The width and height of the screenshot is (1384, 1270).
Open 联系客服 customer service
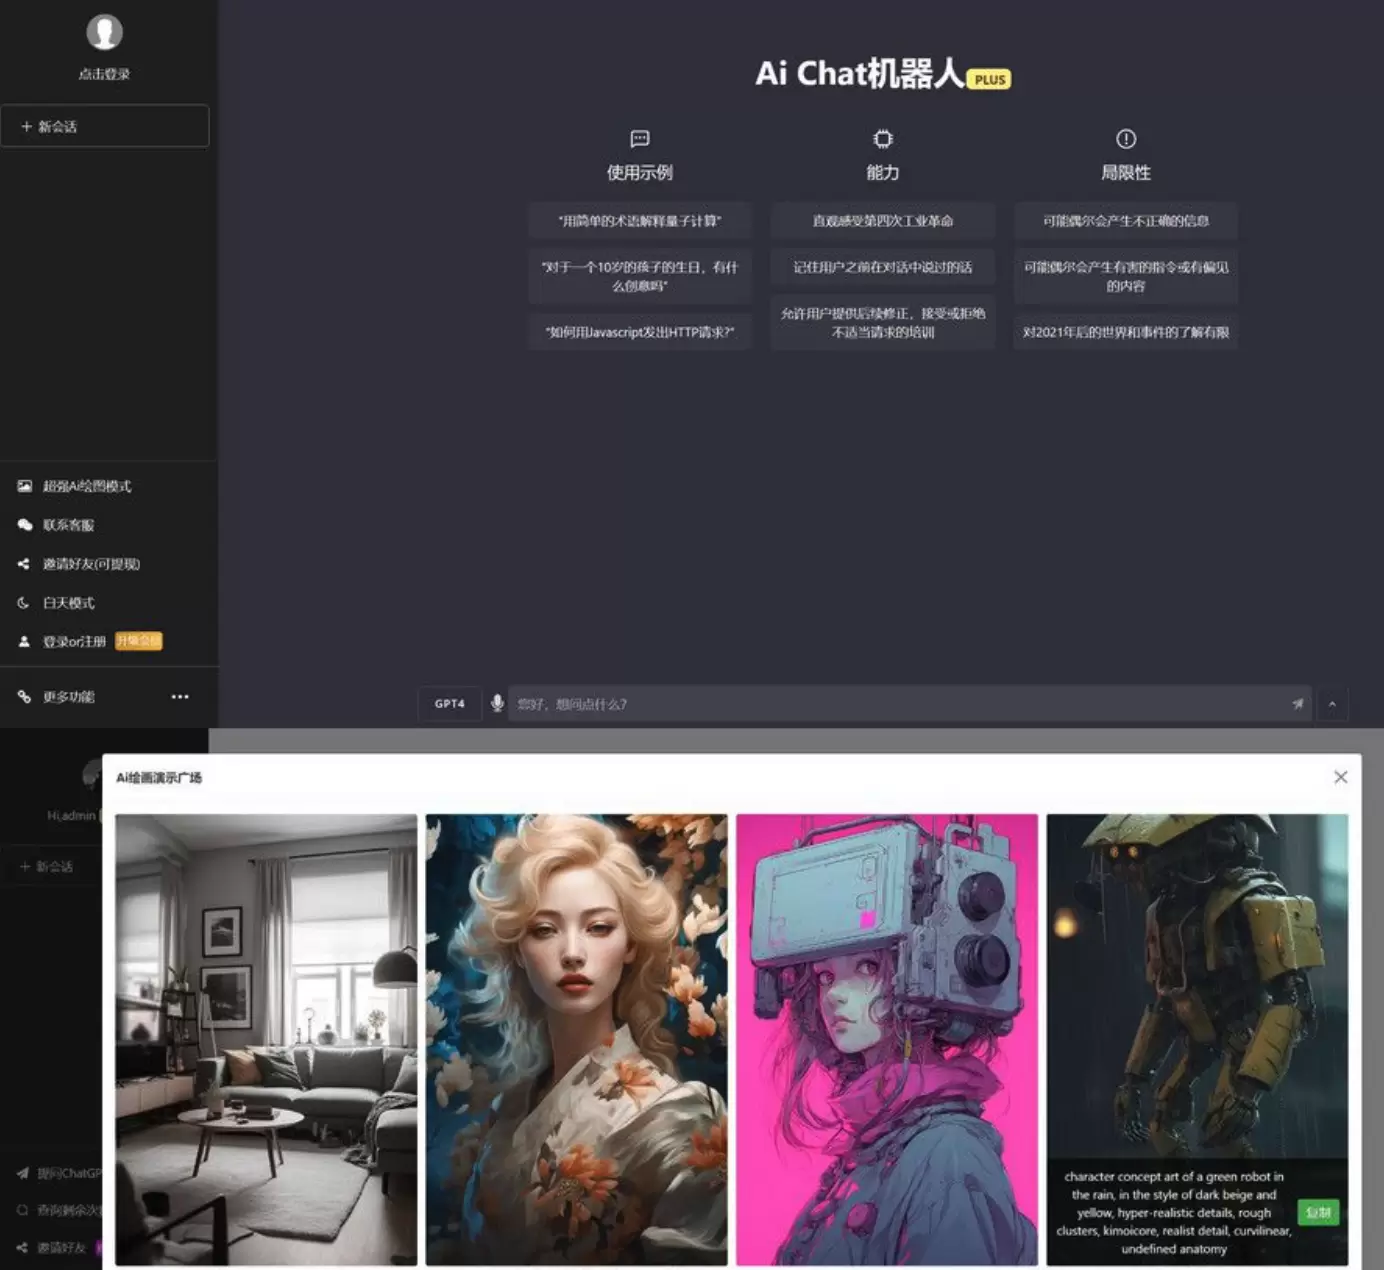68,525
